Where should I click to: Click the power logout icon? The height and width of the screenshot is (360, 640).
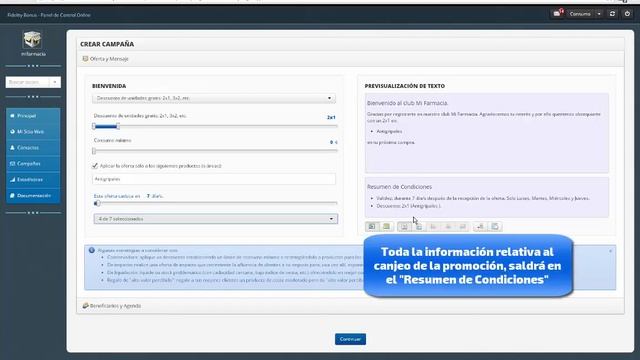[x=627, y=14]
